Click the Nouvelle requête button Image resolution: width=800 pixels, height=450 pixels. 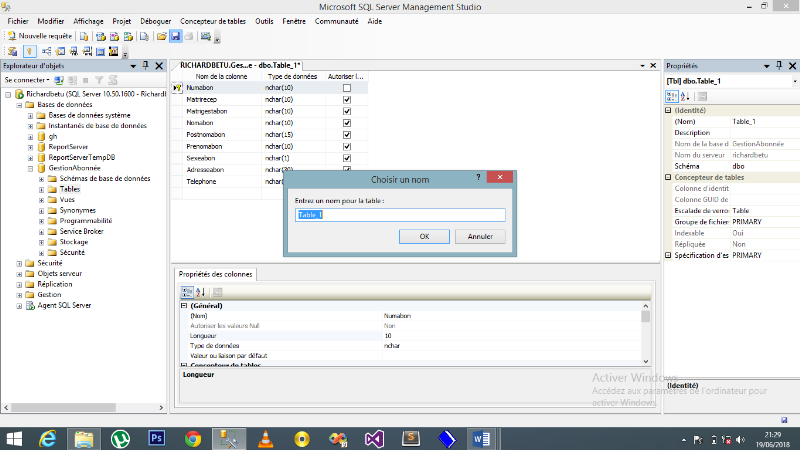40,36
